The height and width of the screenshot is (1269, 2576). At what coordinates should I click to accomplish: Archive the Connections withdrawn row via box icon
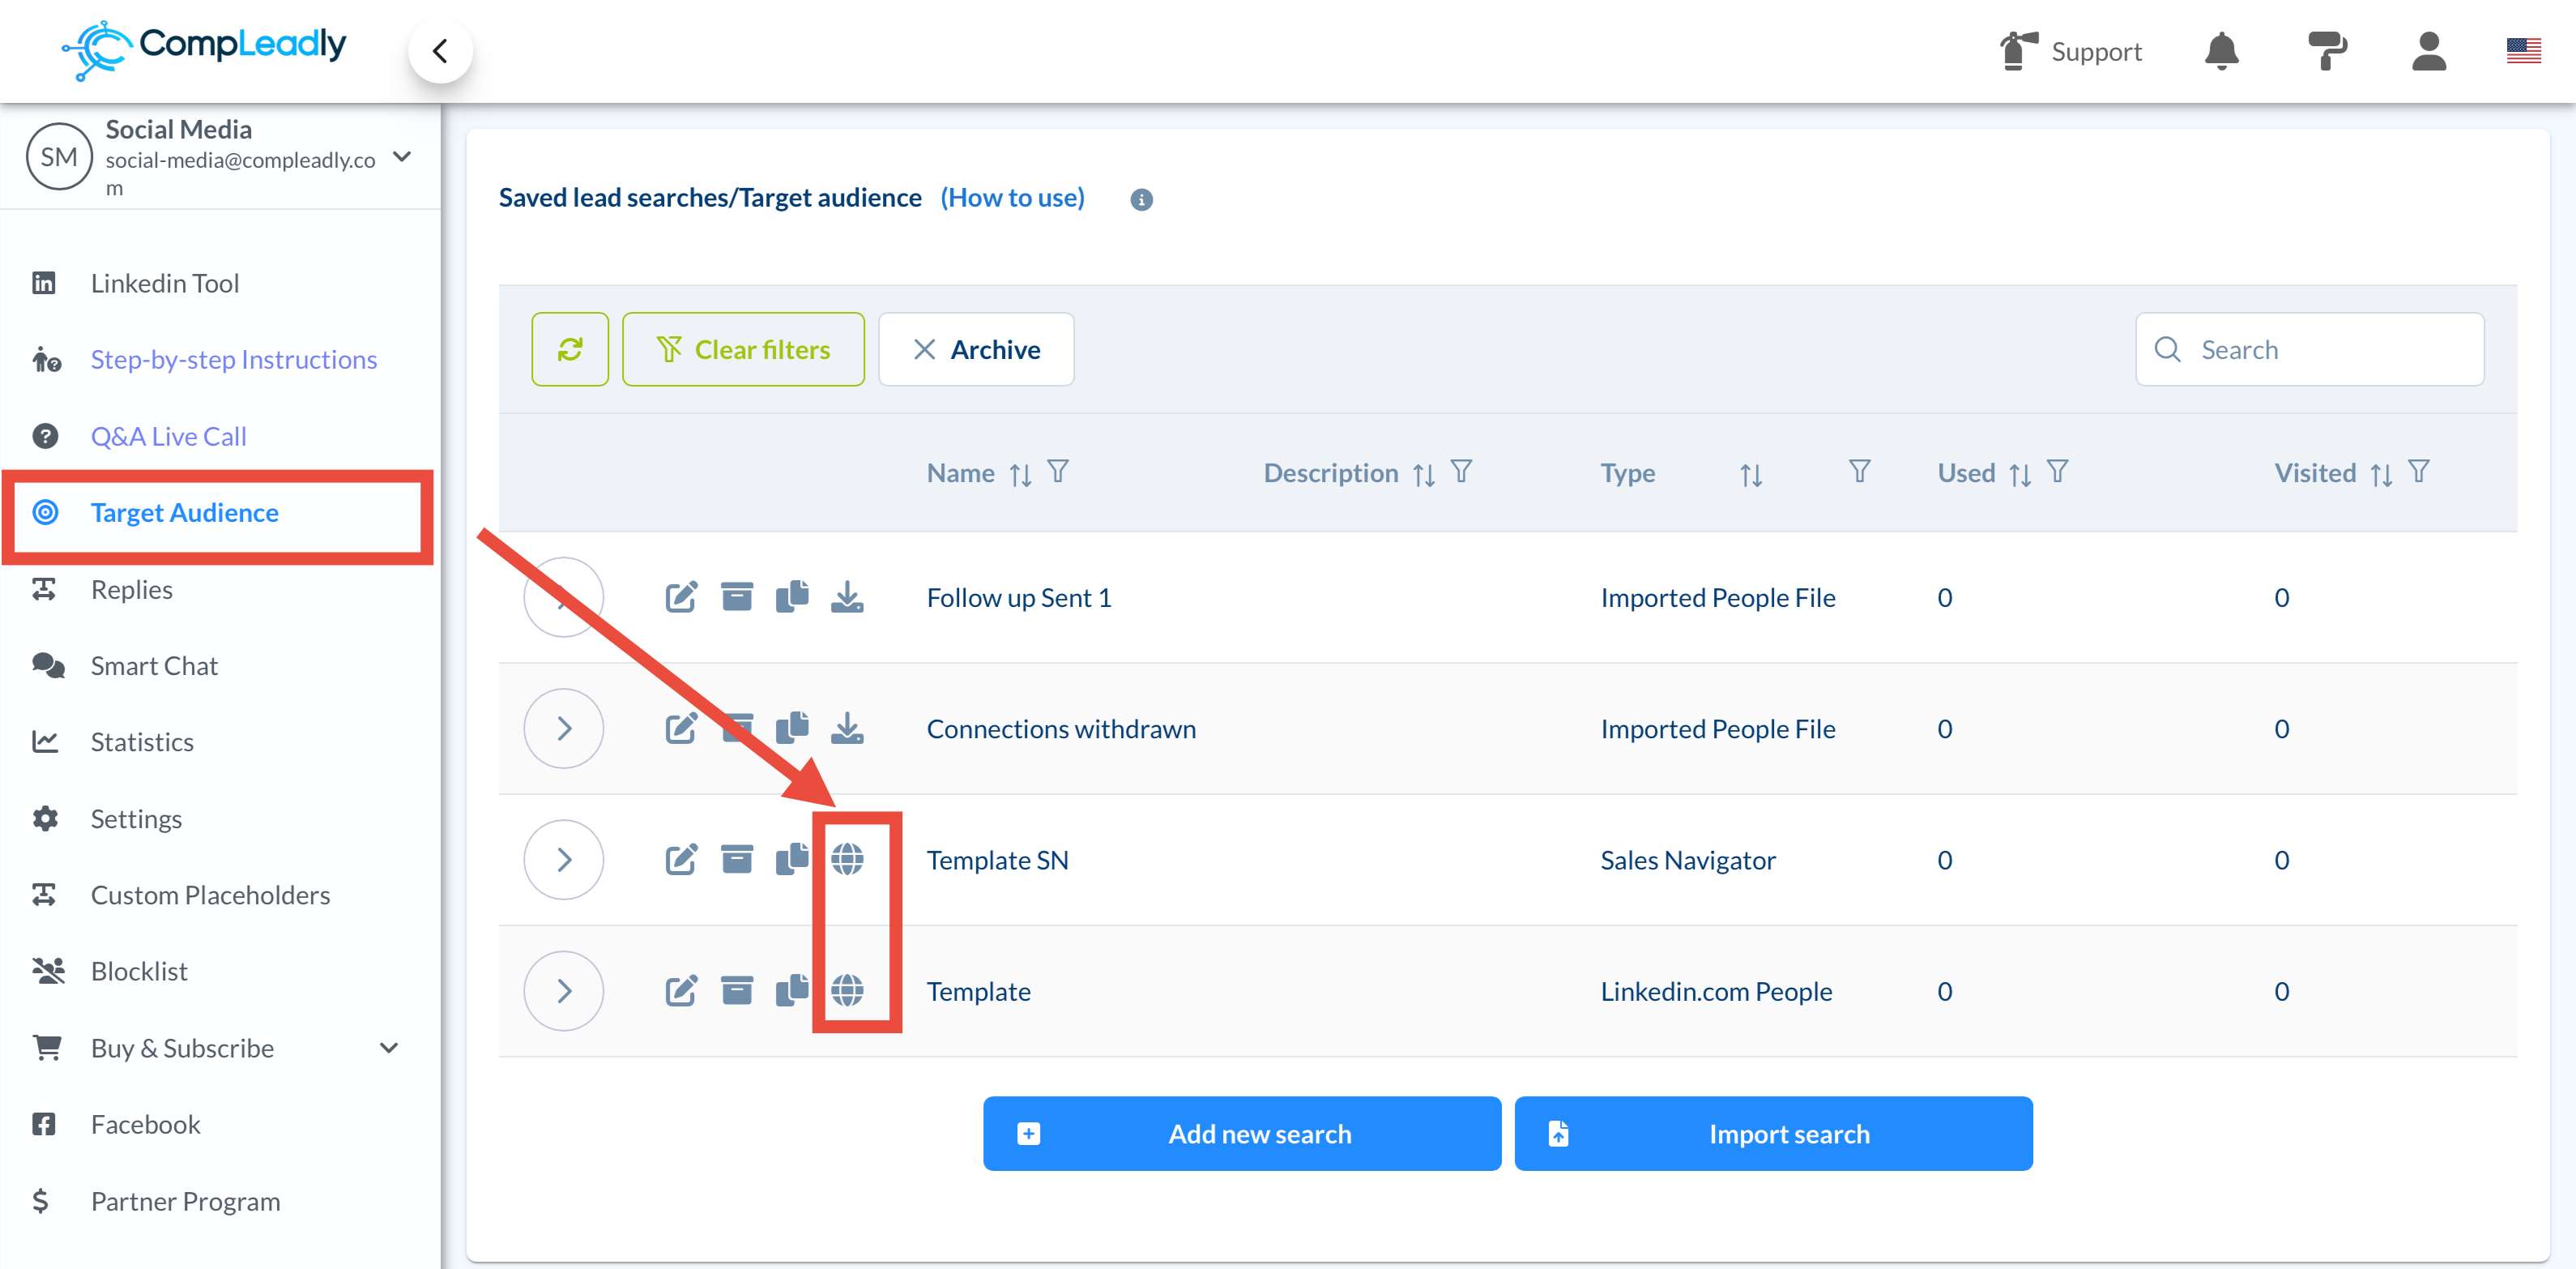click(x=737, y=728)
